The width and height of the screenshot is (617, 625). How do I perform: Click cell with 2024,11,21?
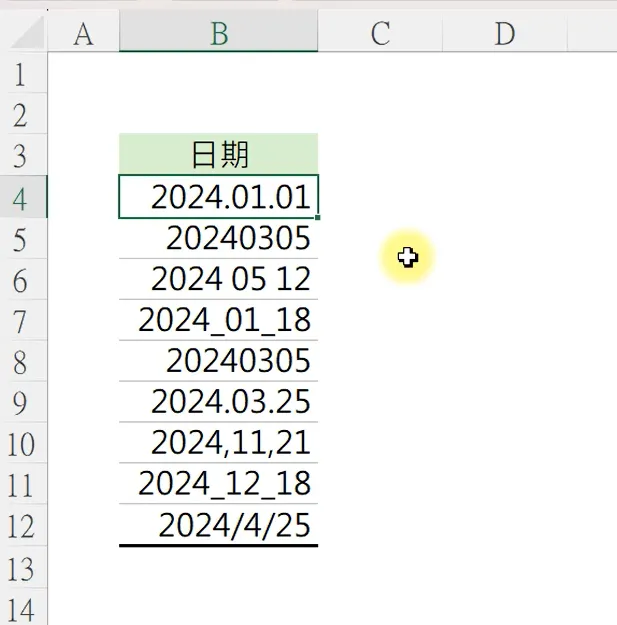[x=219, y=443]
